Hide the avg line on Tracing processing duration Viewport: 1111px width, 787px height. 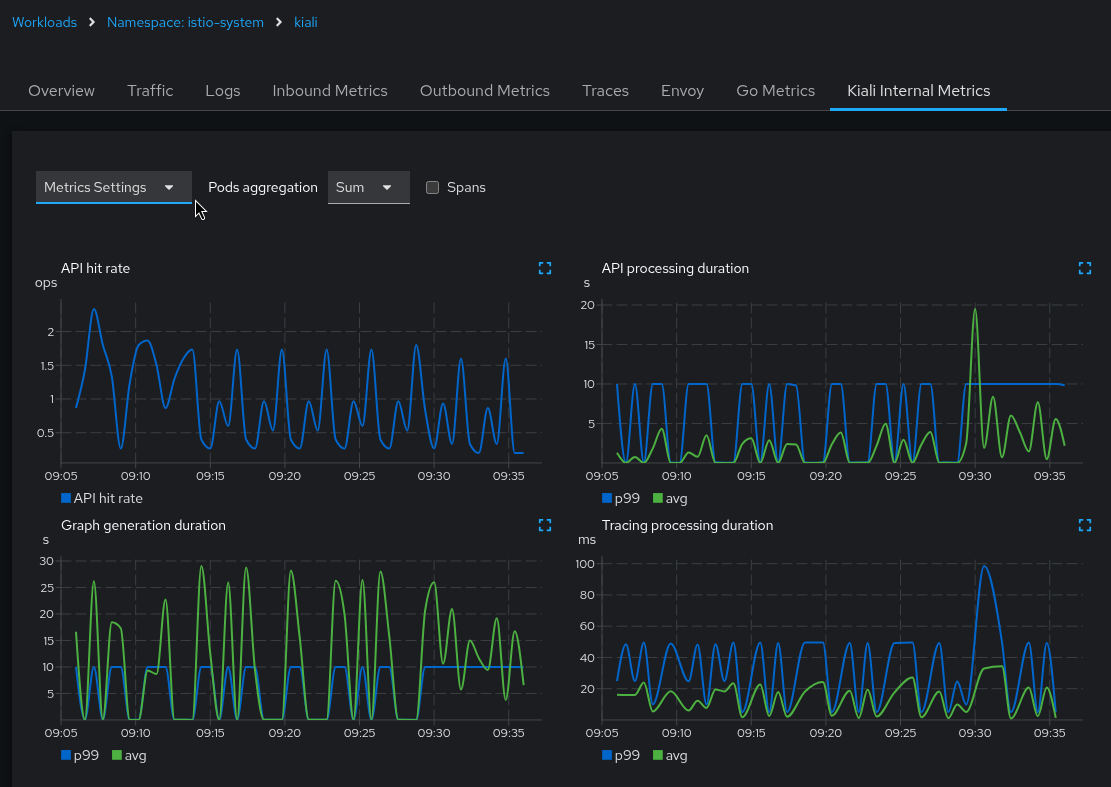click(670, 755)
